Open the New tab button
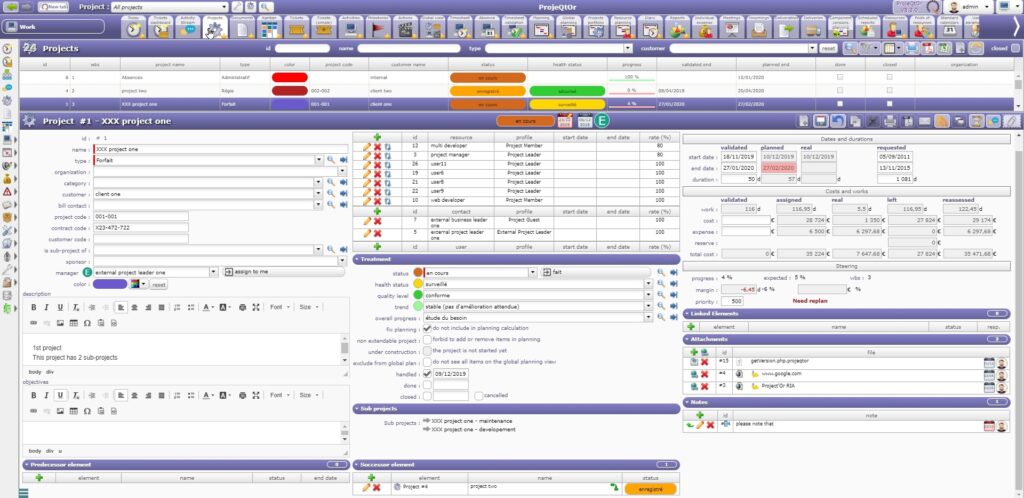This screenshot has width=1024, height=498. pos(54,7)
